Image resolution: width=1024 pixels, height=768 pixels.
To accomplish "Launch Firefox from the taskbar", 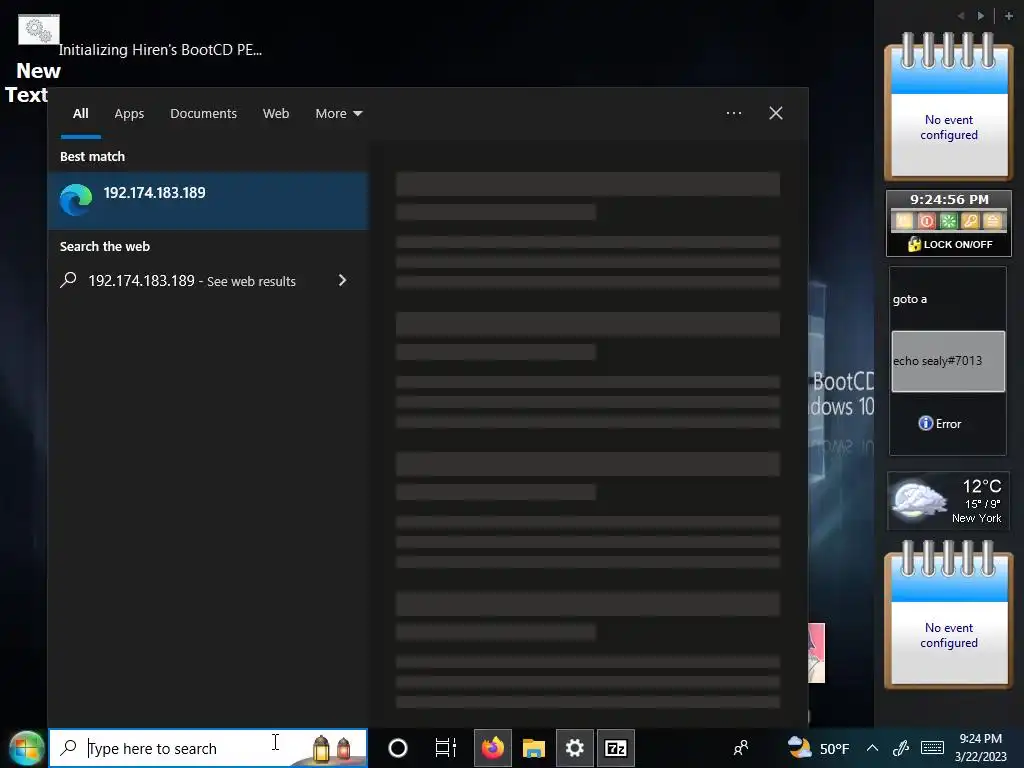I will [x=492, y=748].
